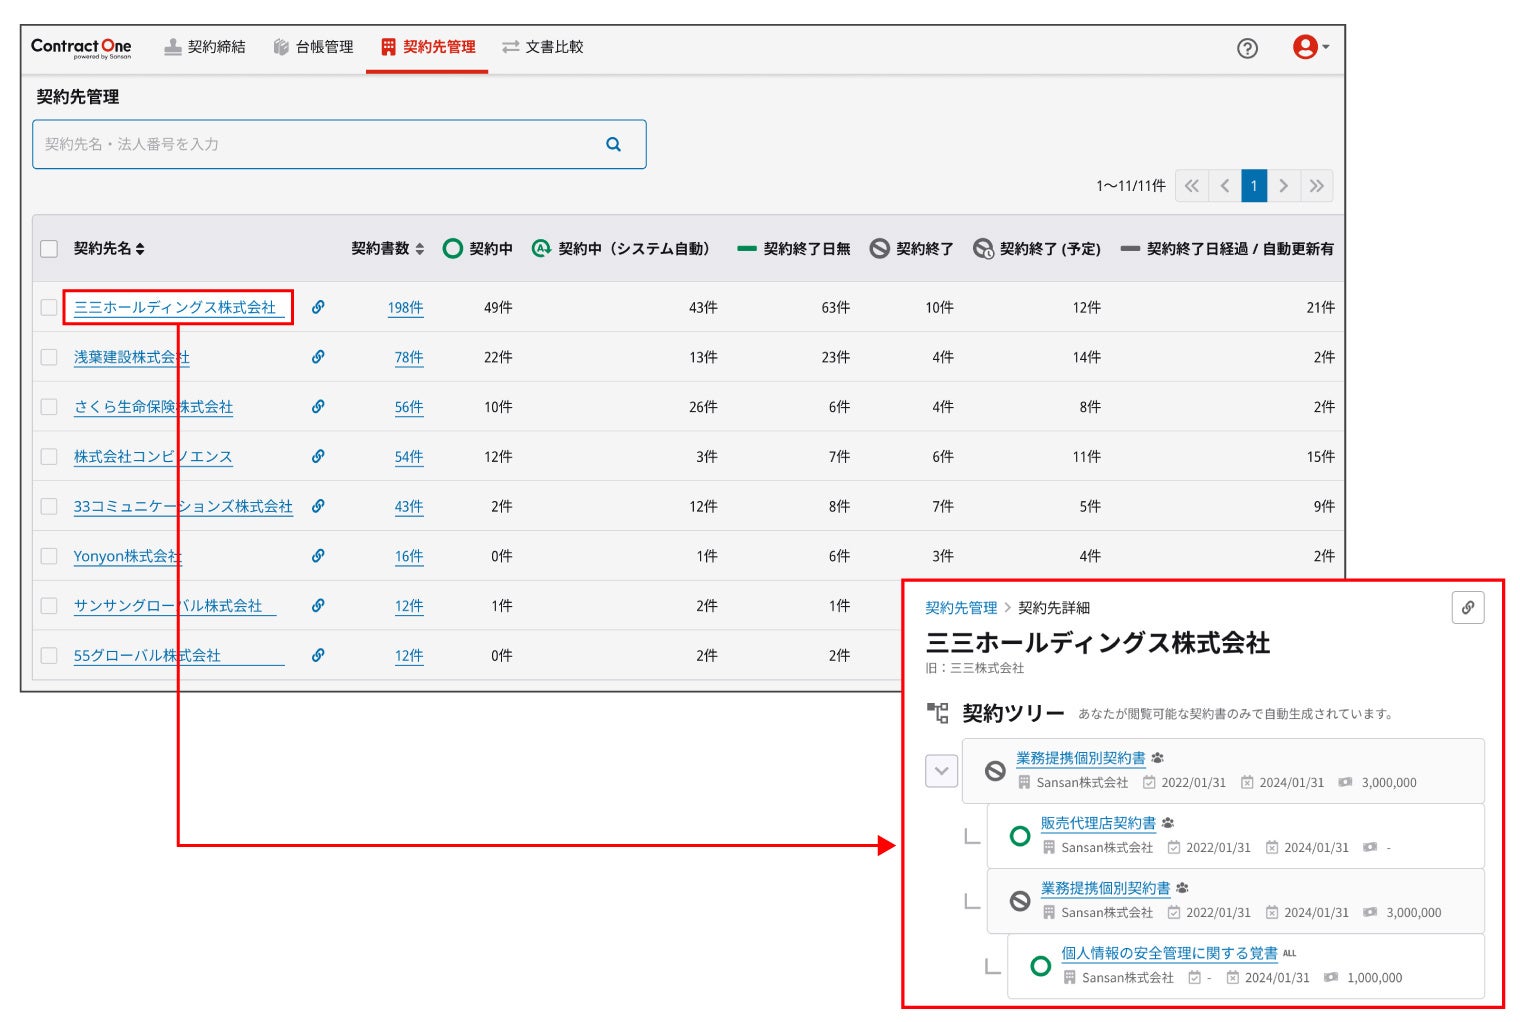
Task: Click link icon in 契約先詳細 panel corner
Action: (1468, 607)
